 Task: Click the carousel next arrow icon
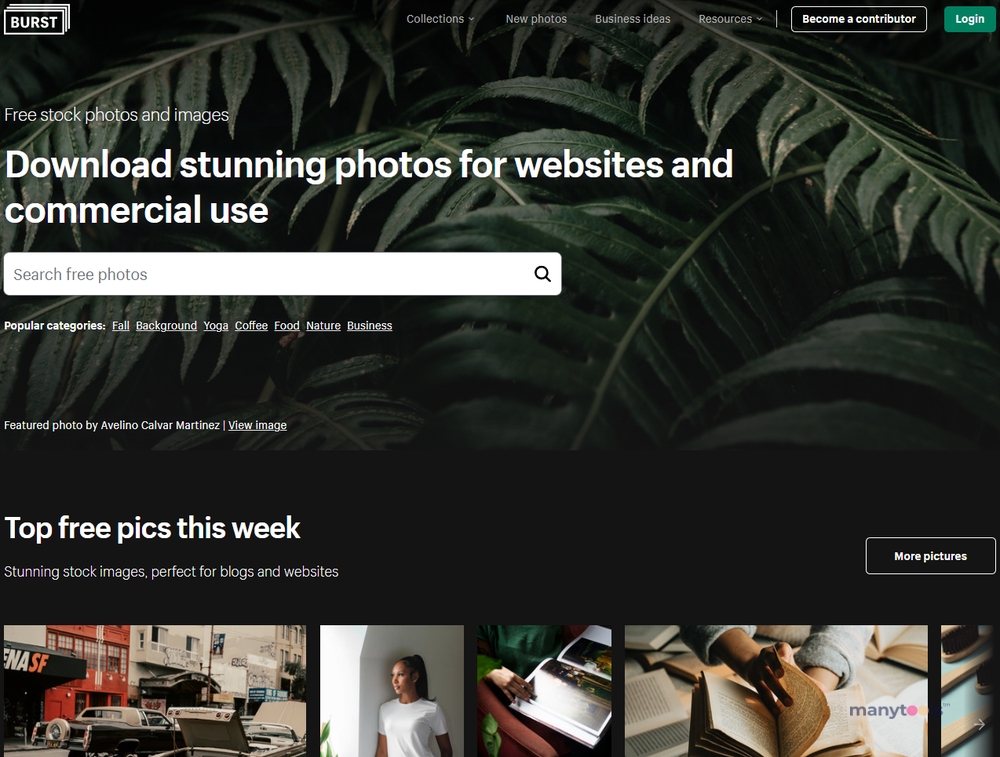pos(980,724)
